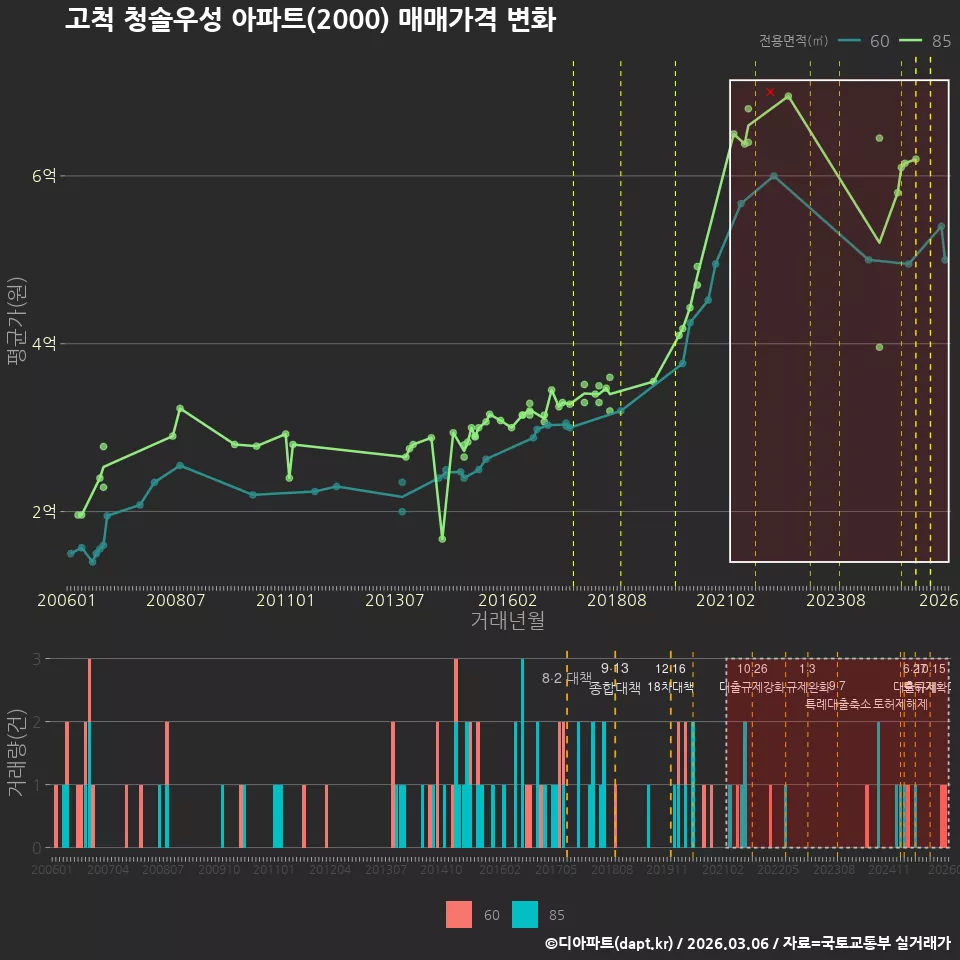Click the '특례대출축소' annotation text
Screen dimensions: 960x960
pos(838,704)
